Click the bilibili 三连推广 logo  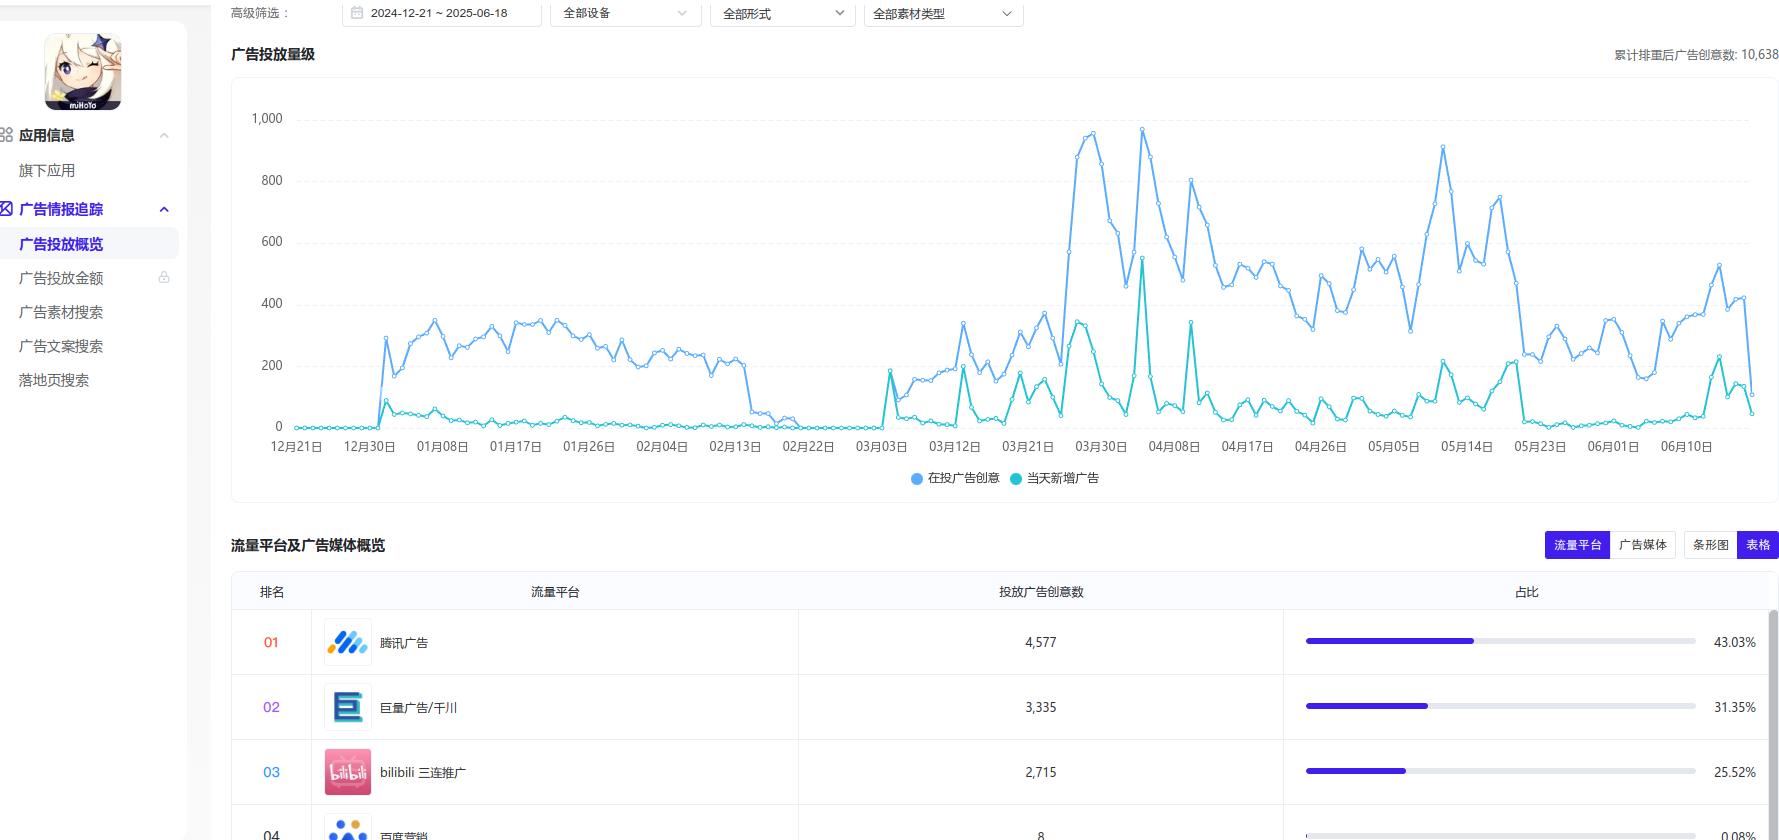click(x=347, y=772)
